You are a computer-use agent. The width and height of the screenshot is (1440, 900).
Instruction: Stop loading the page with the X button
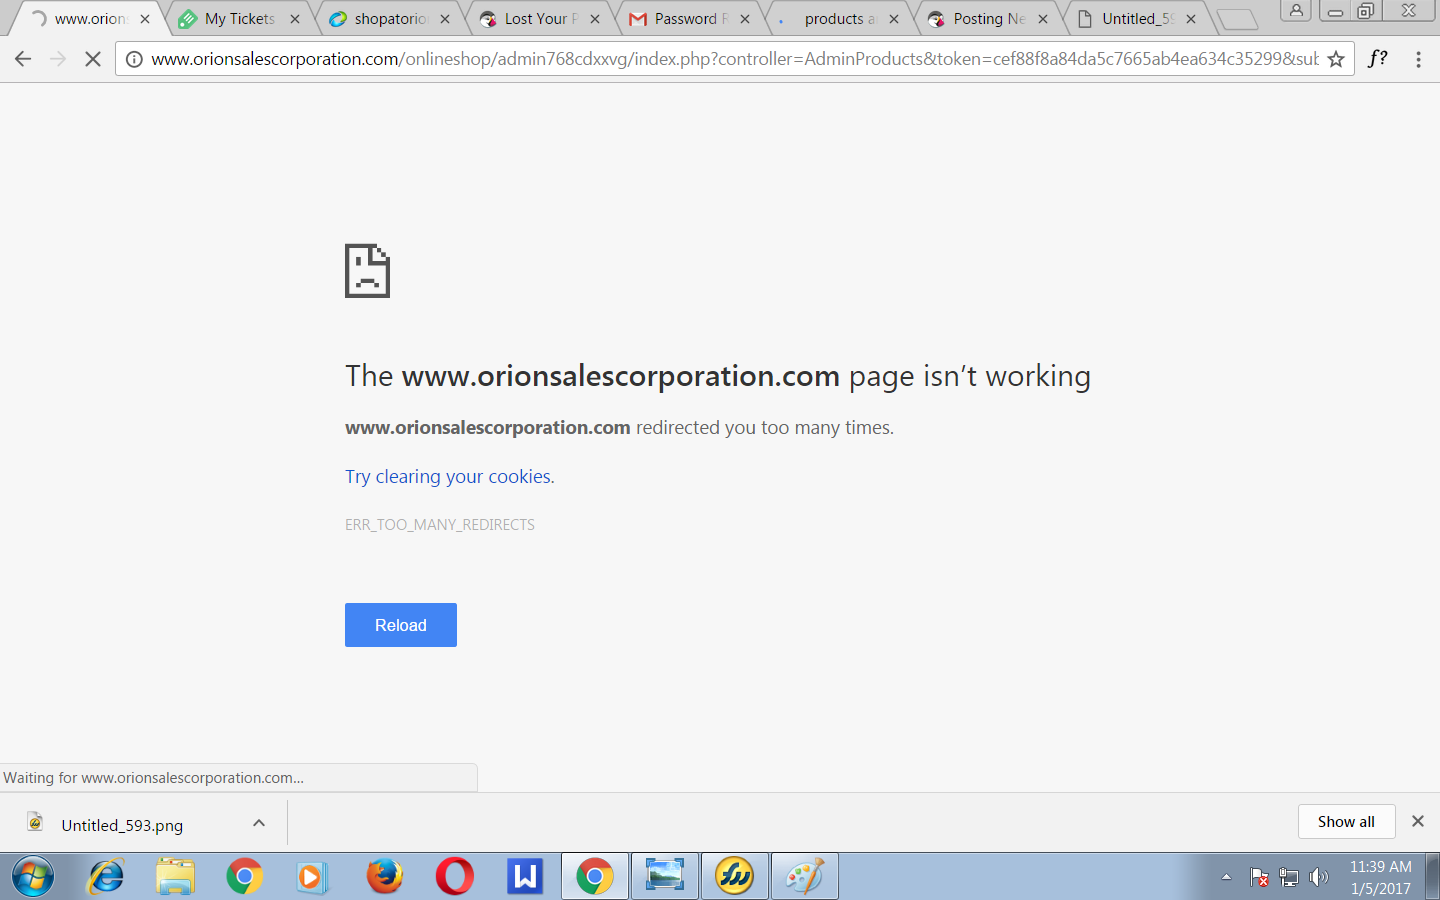pyautogui.click(x=93, y=59)
